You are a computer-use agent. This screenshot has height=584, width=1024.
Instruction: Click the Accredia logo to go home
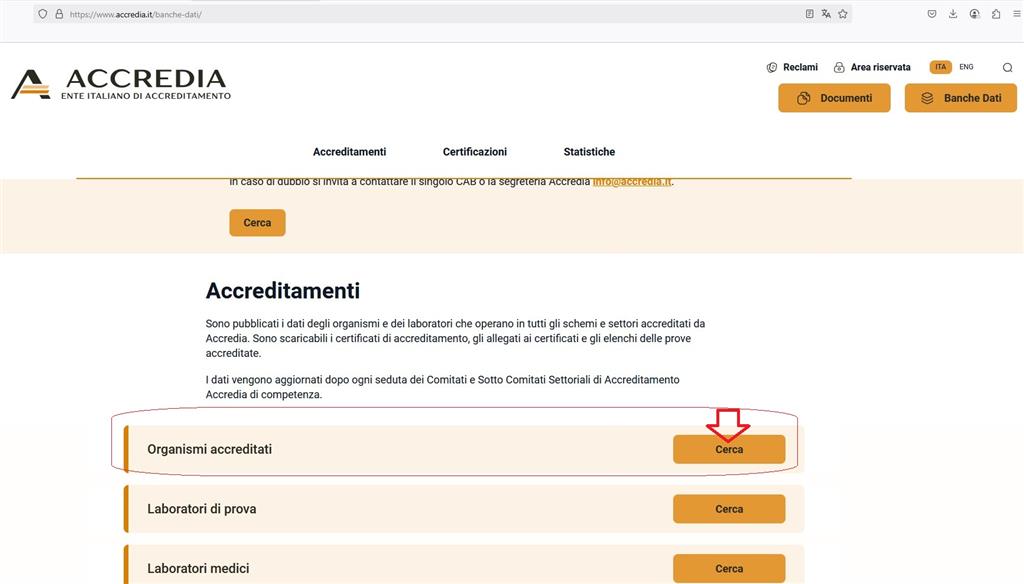click(121, 84)
